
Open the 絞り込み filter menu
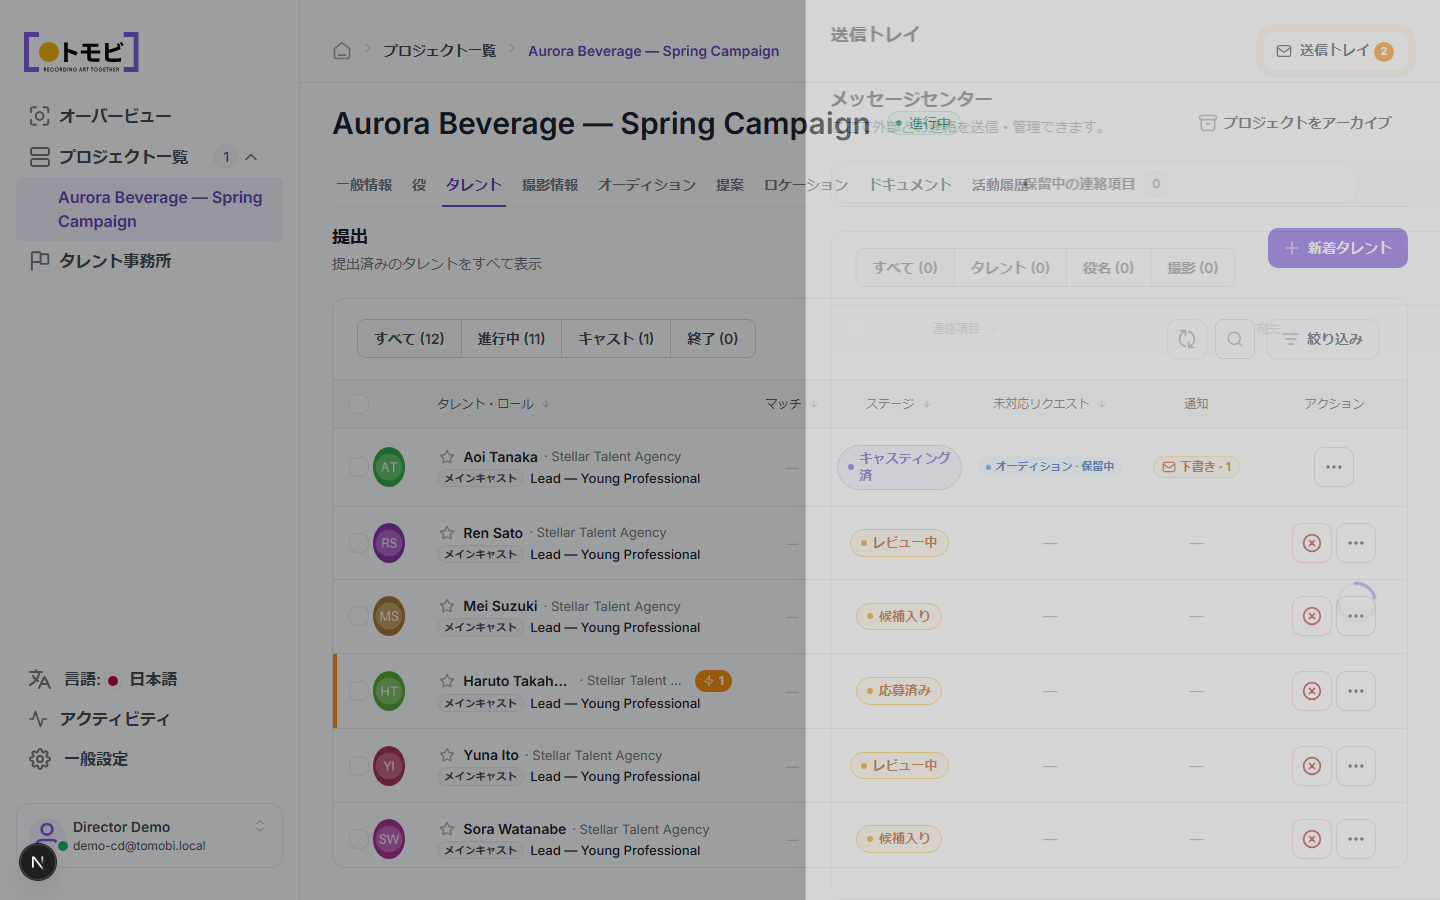pyautogui.click(x=1323, y=339)
